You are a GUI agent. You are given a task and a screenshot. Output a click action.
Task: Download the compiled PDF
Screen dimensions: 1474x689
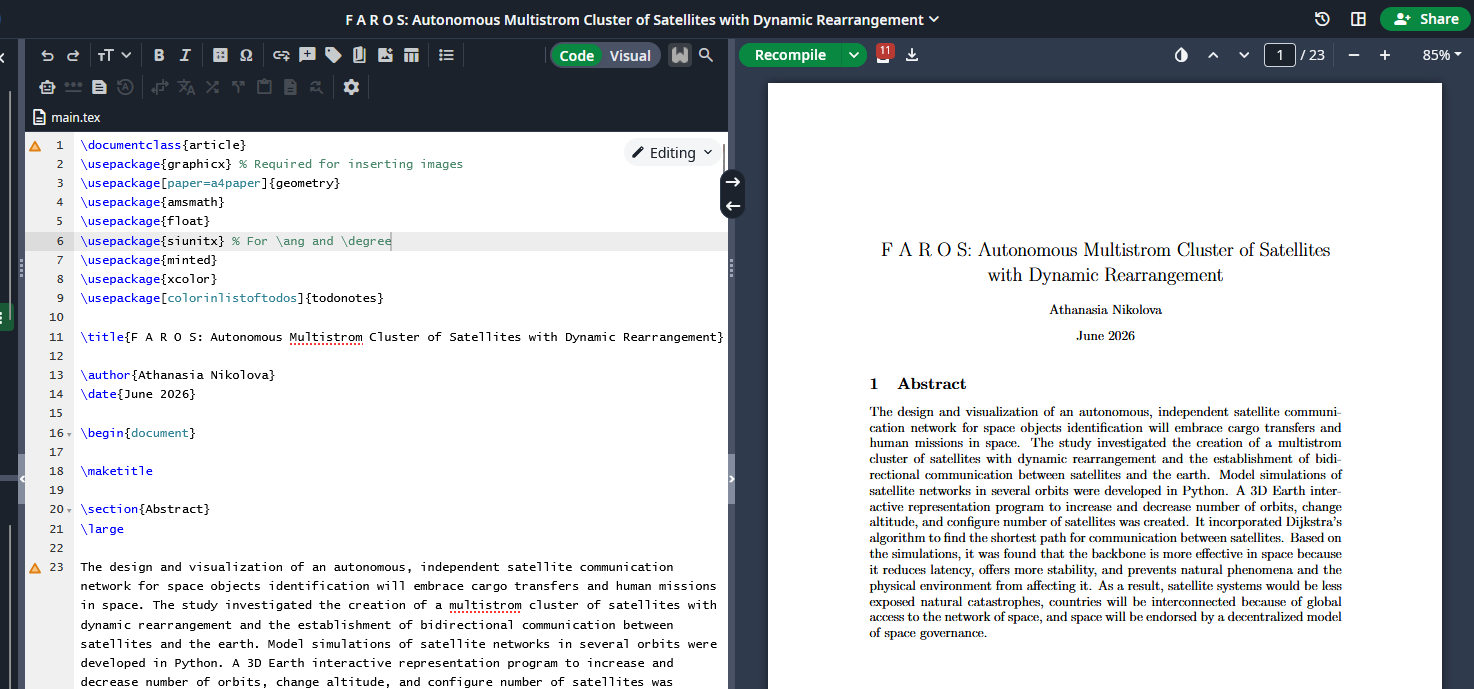911,55
